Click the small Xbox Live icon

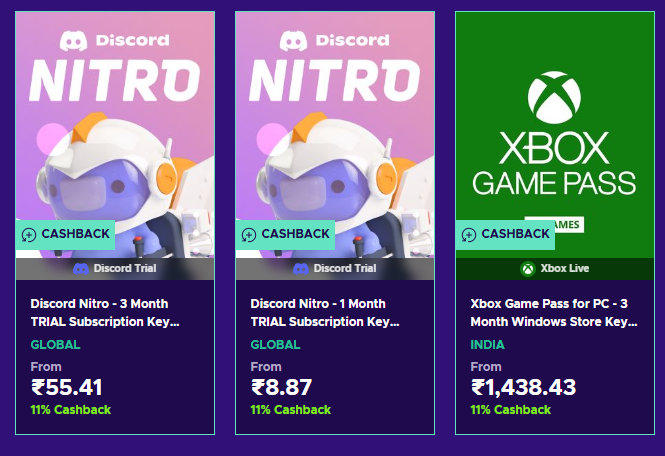[x=528, y=269]
